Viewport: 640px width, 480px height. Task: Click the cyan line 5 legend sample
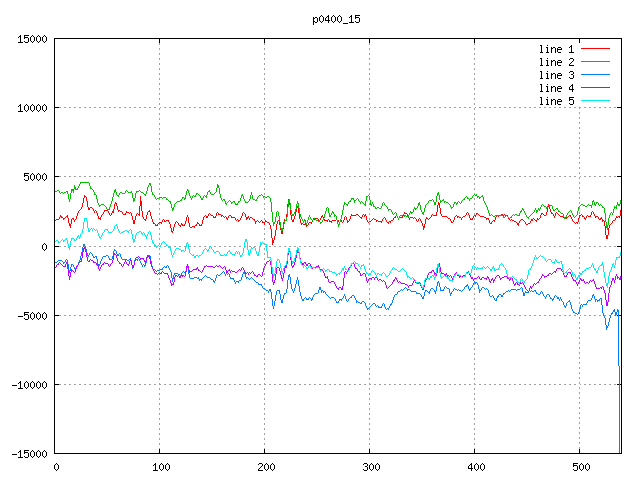(x=595, y=101)
